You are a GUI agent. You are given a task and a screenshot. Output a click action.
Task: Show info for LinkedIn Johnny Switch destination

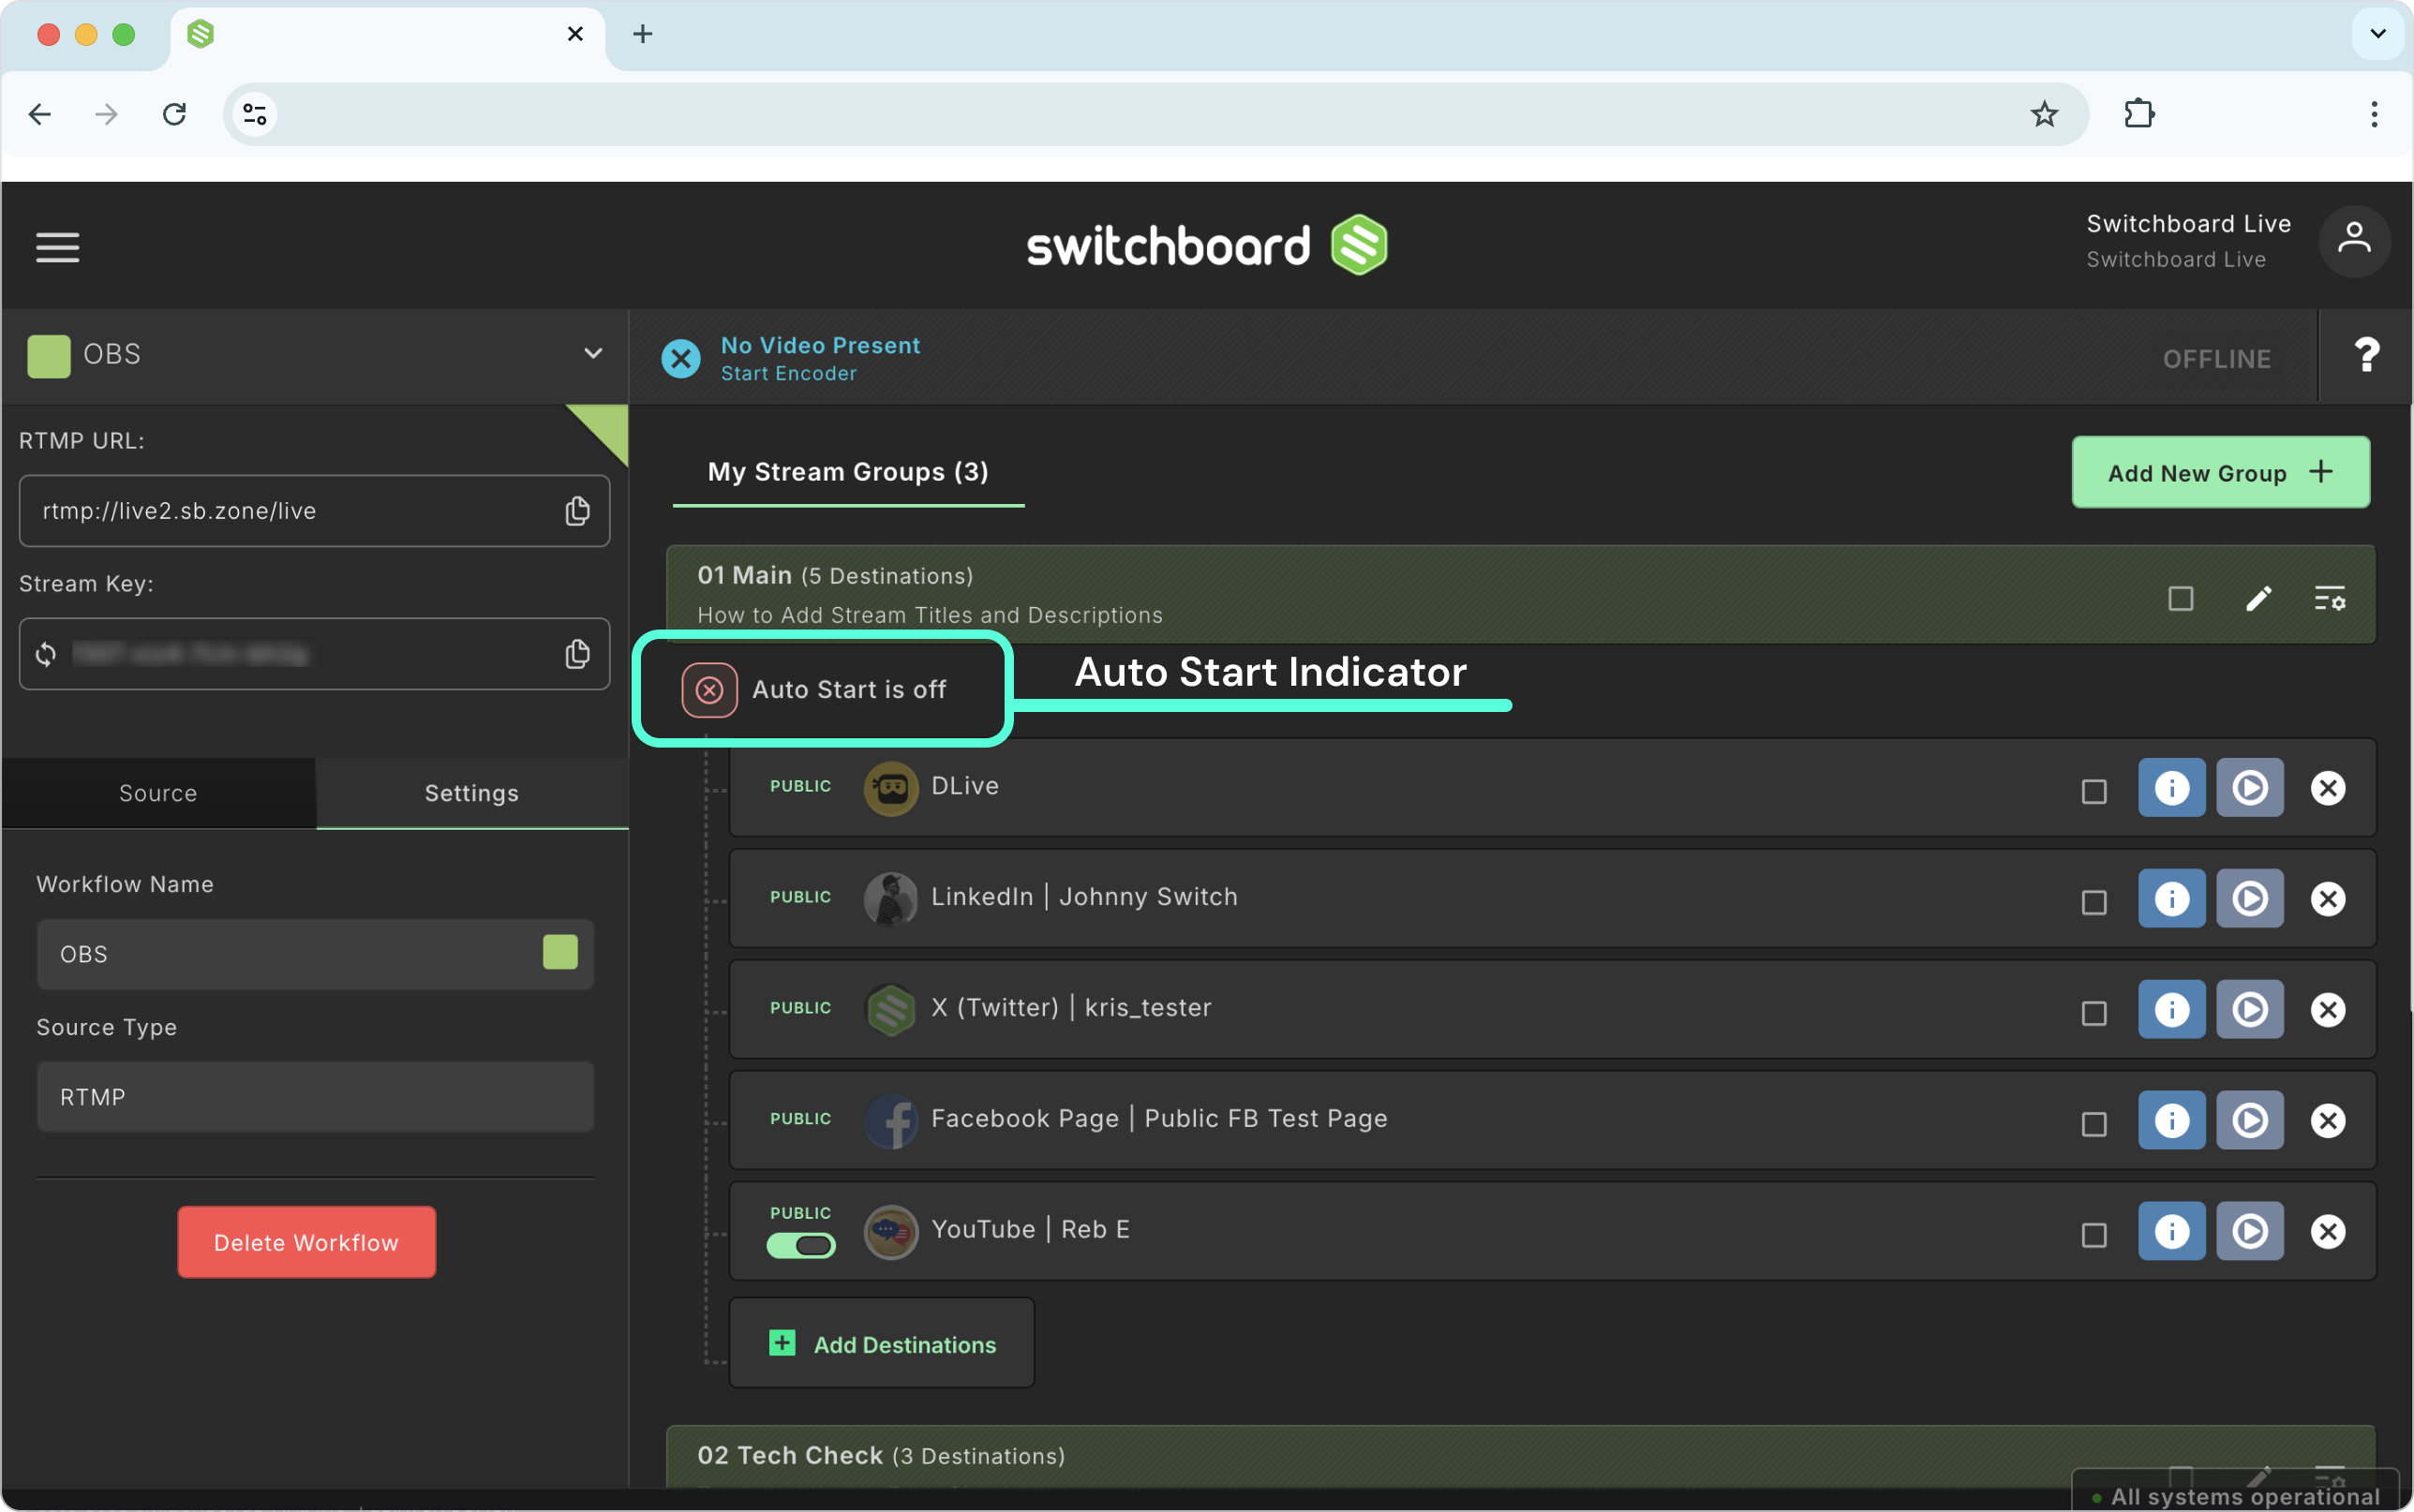(2171, 899)
